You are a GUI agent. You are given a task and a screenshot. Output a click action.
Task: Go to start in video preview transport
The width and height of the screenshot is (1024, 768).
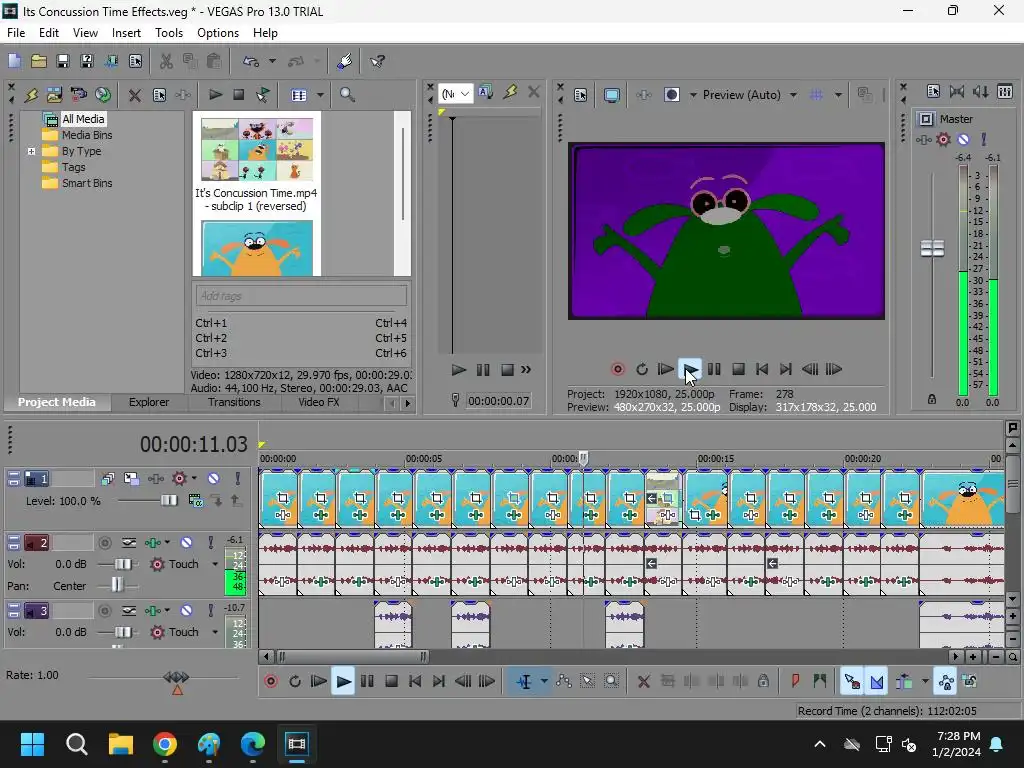(762, 370)
